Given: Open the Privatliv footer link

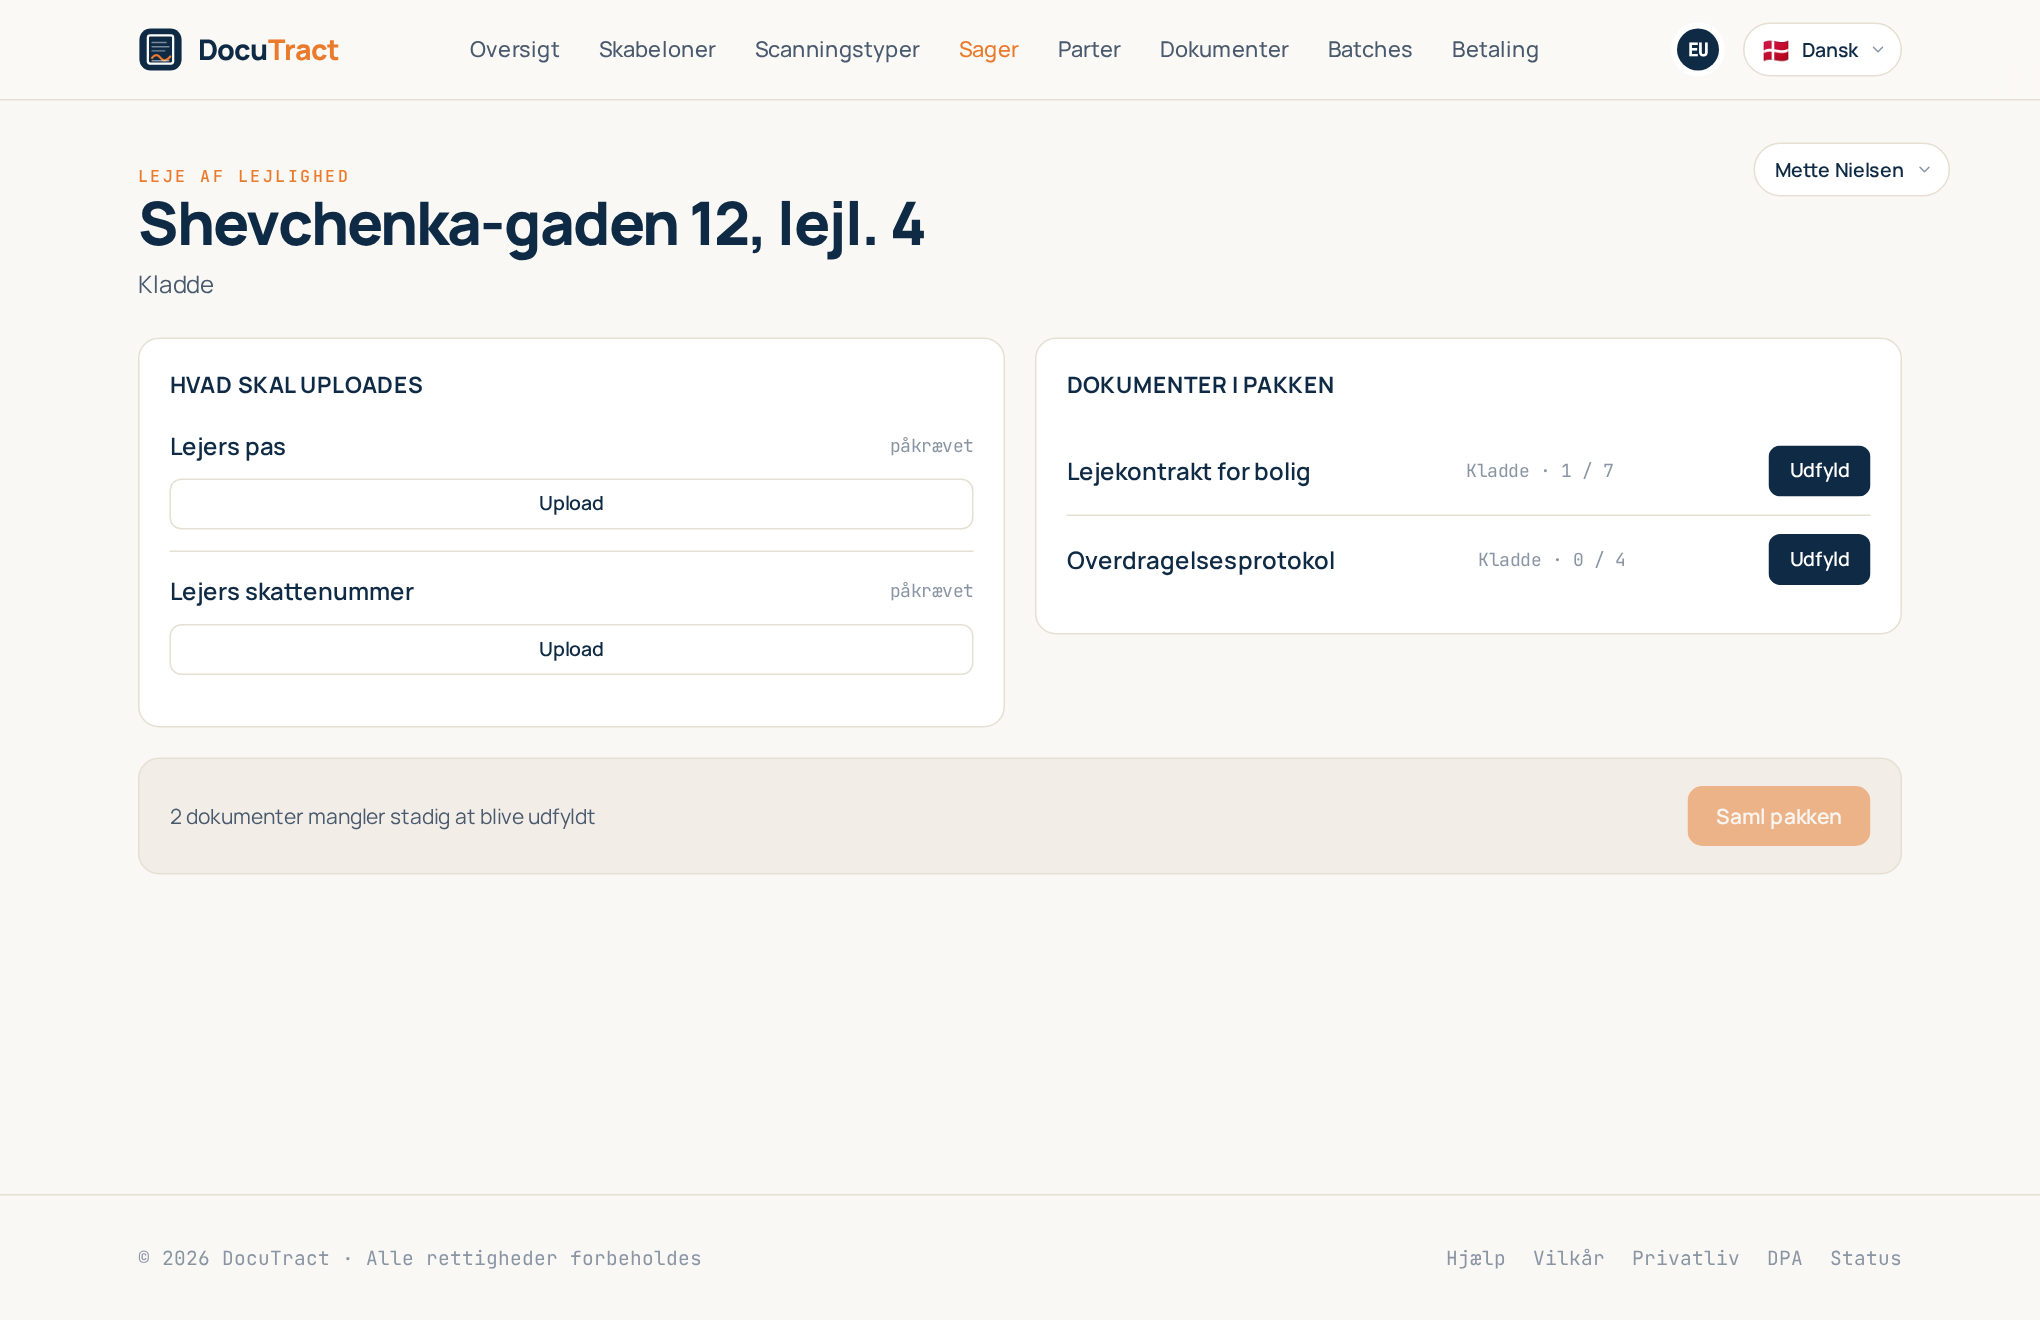Looking at the screenshot, I should tap(1685, 1258).
